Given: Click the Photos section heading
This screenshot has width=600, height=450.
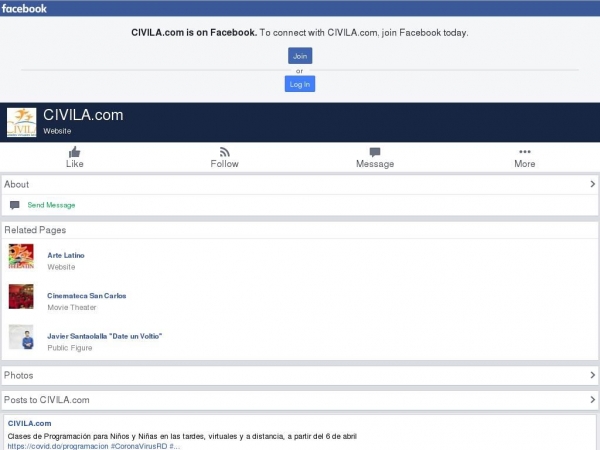Looking at the screenshot, I should (18, 375).
